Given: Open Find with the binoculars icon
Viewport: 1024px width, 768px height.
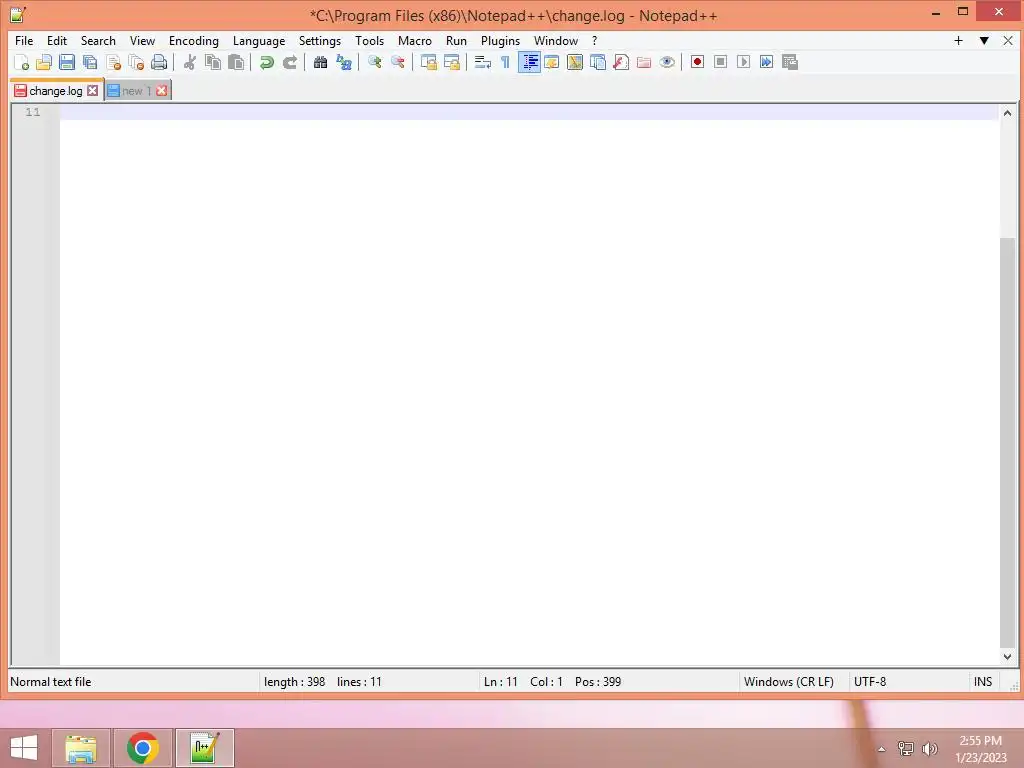Looking at the screenshot, I should 320,62.
